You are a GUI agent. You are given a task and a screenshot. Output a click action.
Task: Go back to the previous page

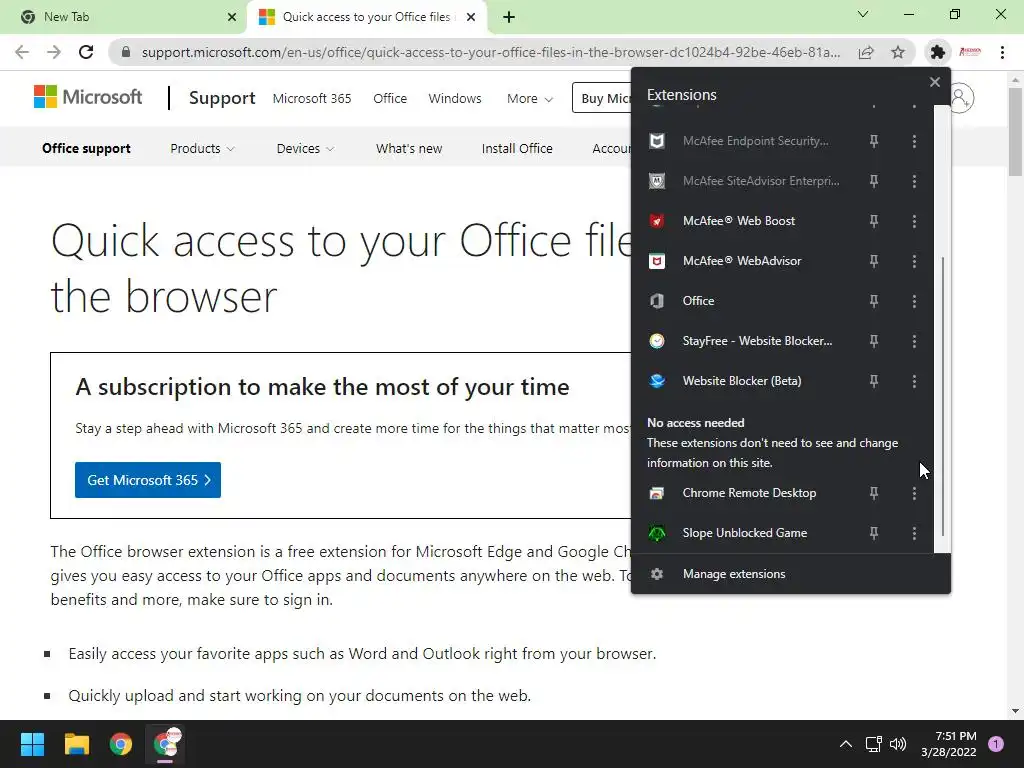point(22,52)
